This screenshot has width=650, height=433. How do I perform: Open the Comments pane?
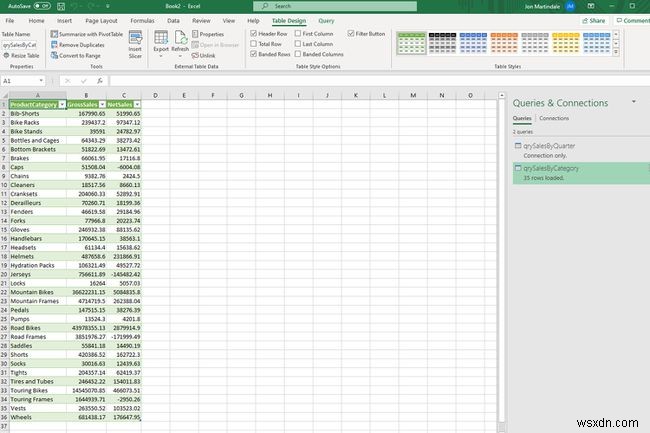point(632,21)
